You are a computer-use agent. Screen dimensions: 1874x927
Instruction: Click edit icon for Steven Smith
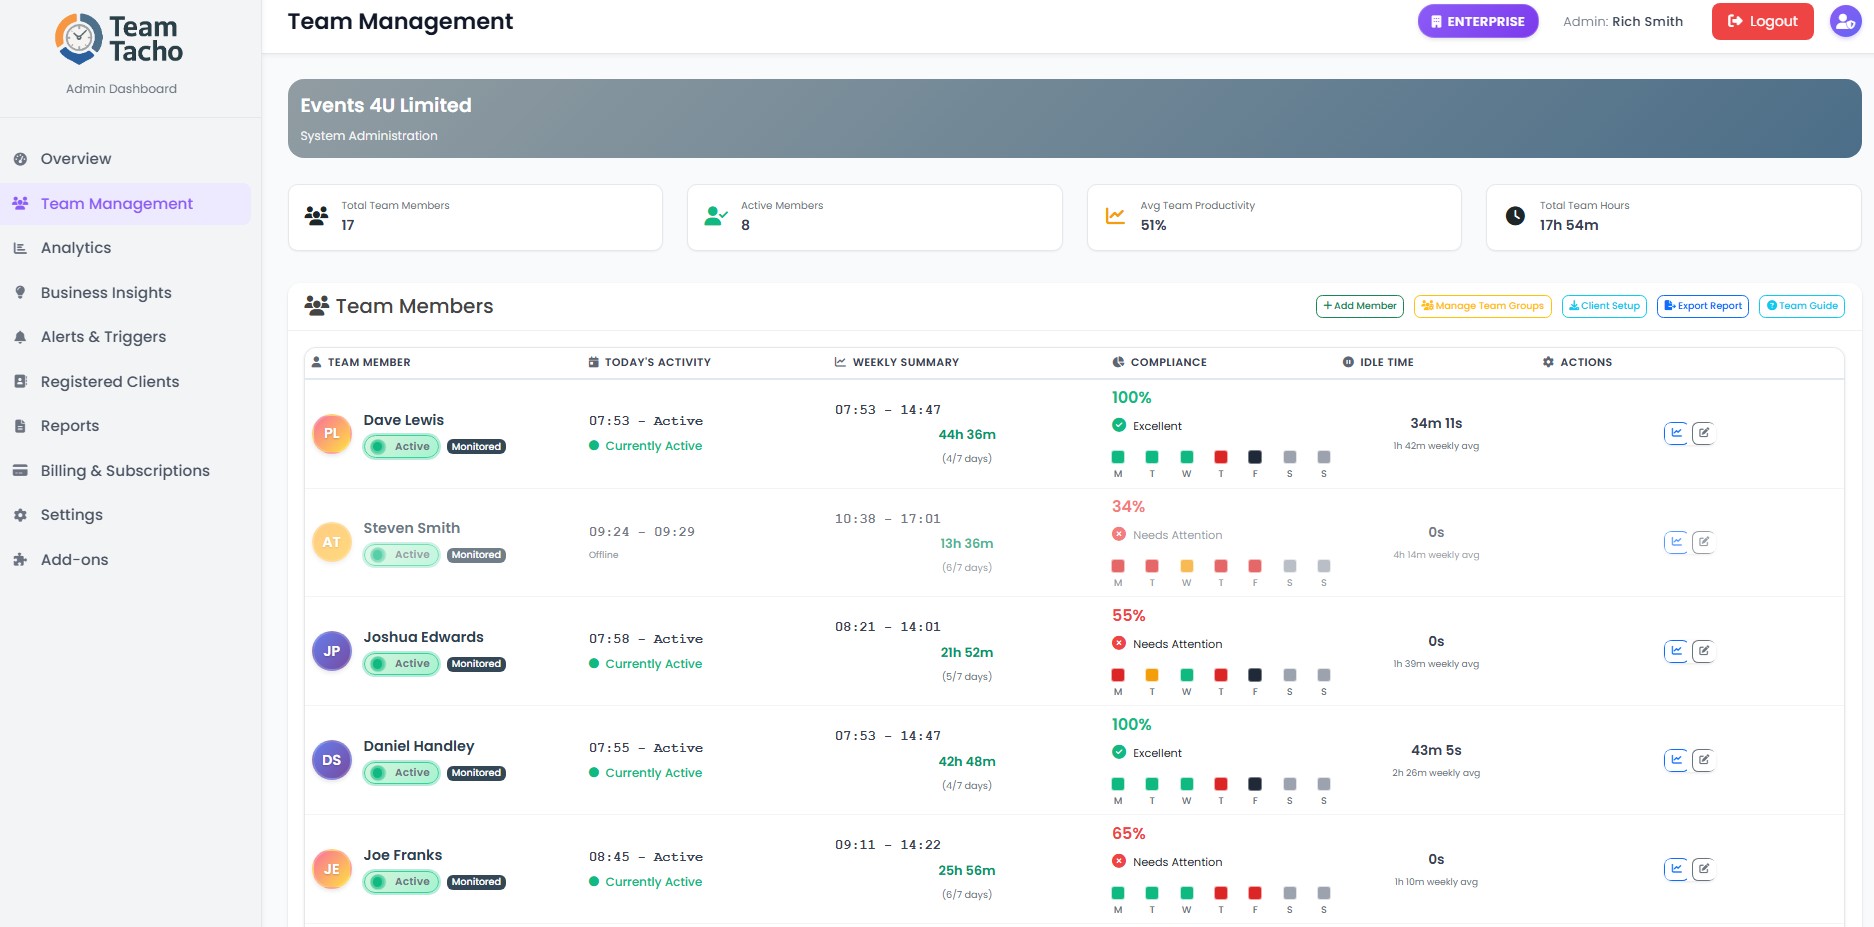(1704, 542)
